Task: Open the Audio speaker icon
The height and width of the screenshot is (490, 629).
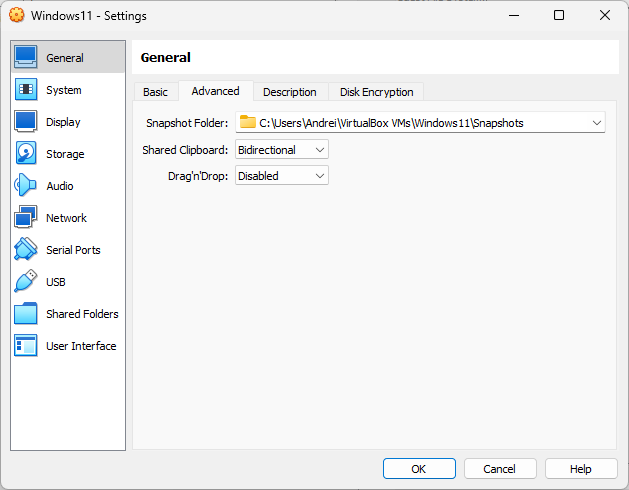Action: (25, 185)
